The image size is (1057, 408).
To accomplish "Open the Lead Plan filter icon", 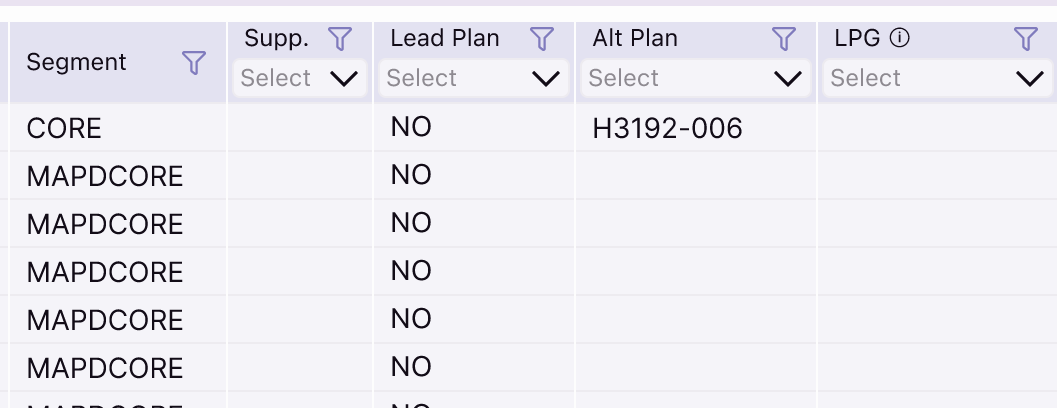I will click(542, 39).
